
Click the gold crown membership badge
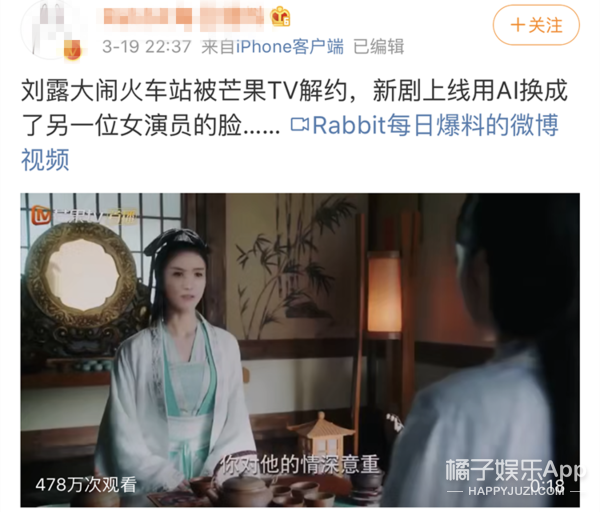pos(280,16)
